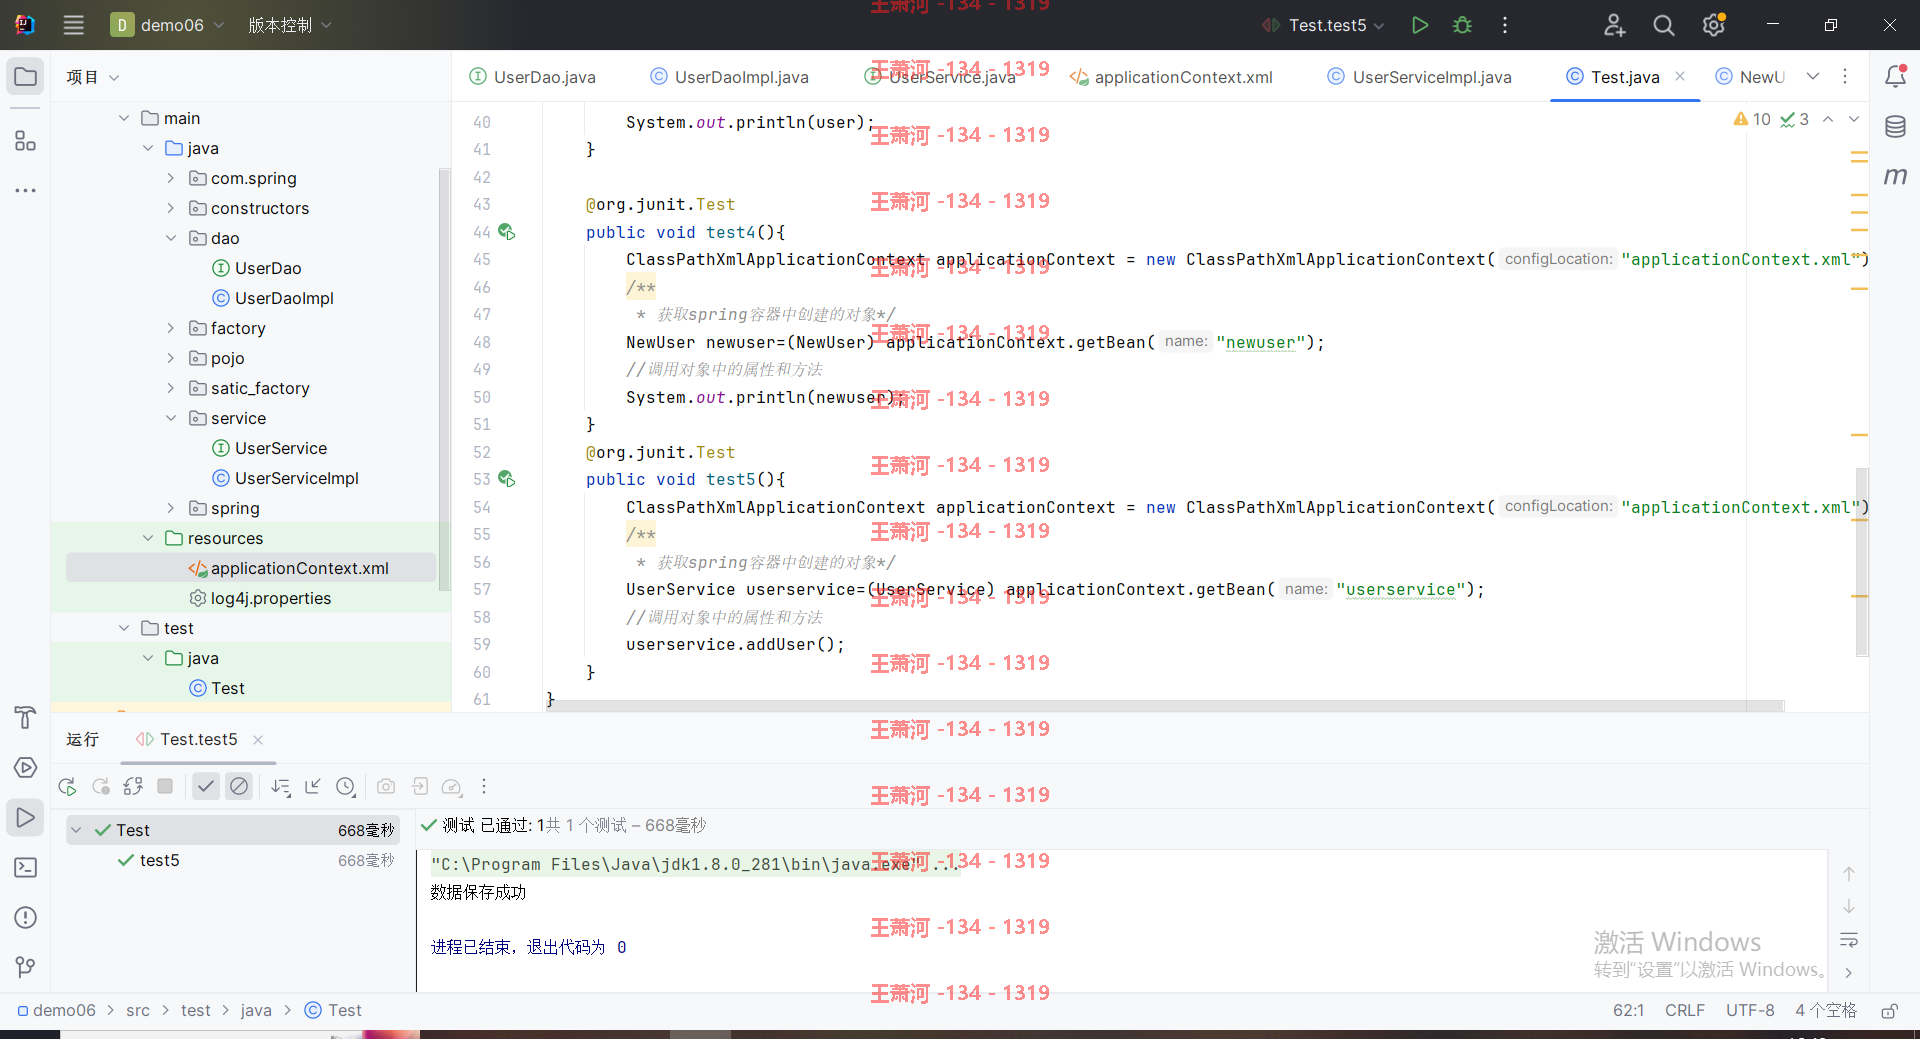Screen dimensions: 1920x1039
Task: Open the notifications bell icon
Action: [1895, 77]
